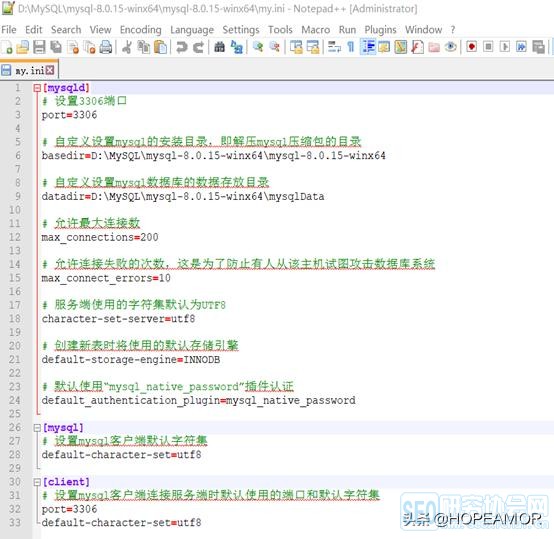554x539 pixels.
Task: Toggle the Monitoring eye icon
Action: [x=451, y=47]
